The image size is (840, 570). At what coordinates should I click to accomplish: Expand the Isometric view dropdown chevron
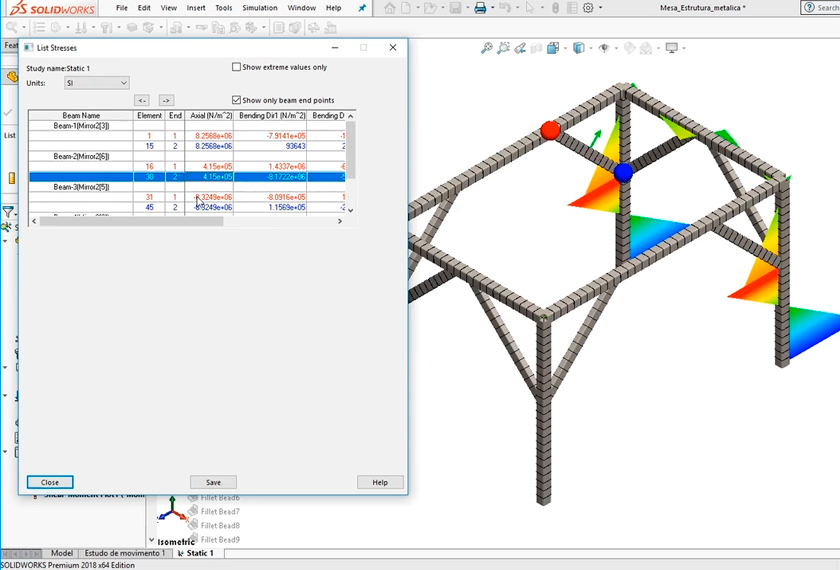152,542
